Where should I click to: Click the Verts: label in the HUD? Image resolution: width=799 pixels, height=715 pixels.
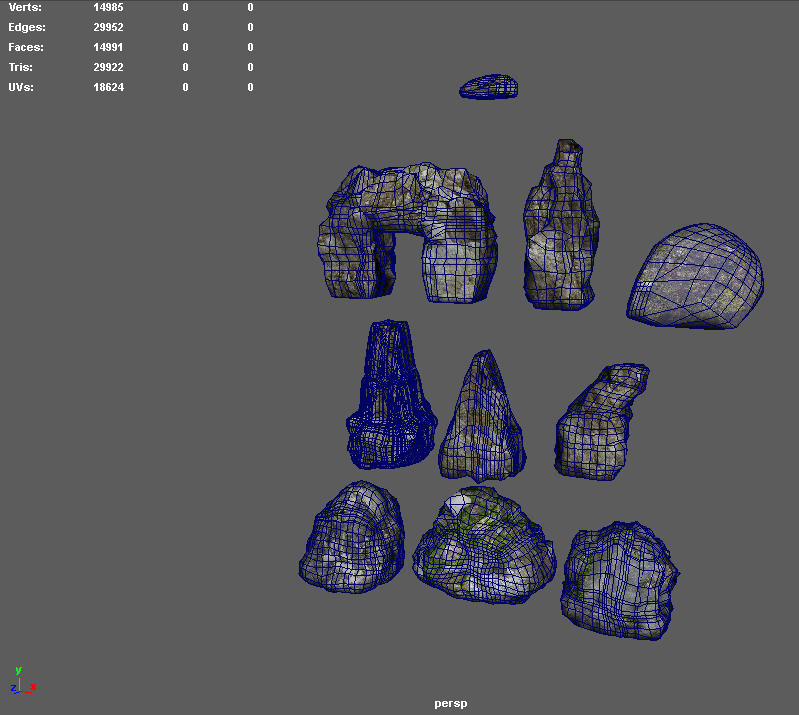(x=25, y=7)
